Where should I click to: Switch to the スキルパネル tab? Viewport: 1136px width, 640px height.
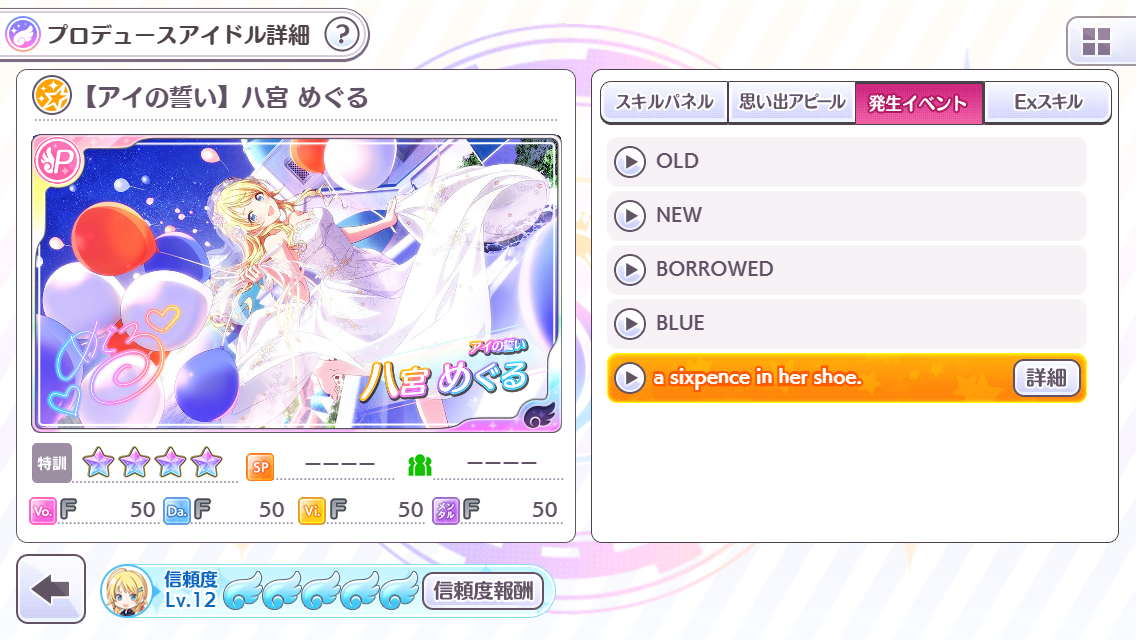pyautogui.click(x=664, y=102)
